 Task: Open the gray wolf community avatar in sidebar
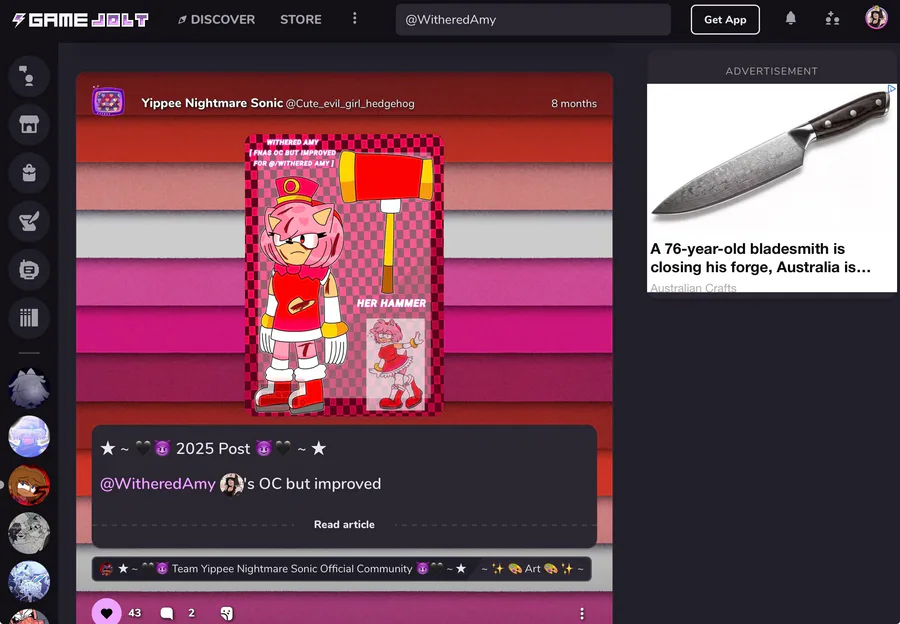[29, 389]
